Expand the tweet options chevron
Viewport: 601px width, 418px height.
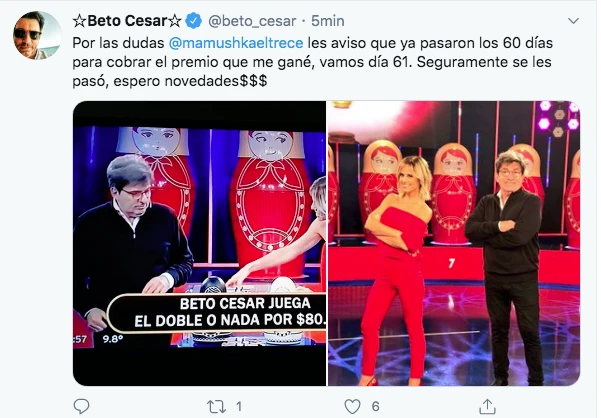(x=573, y=21)
